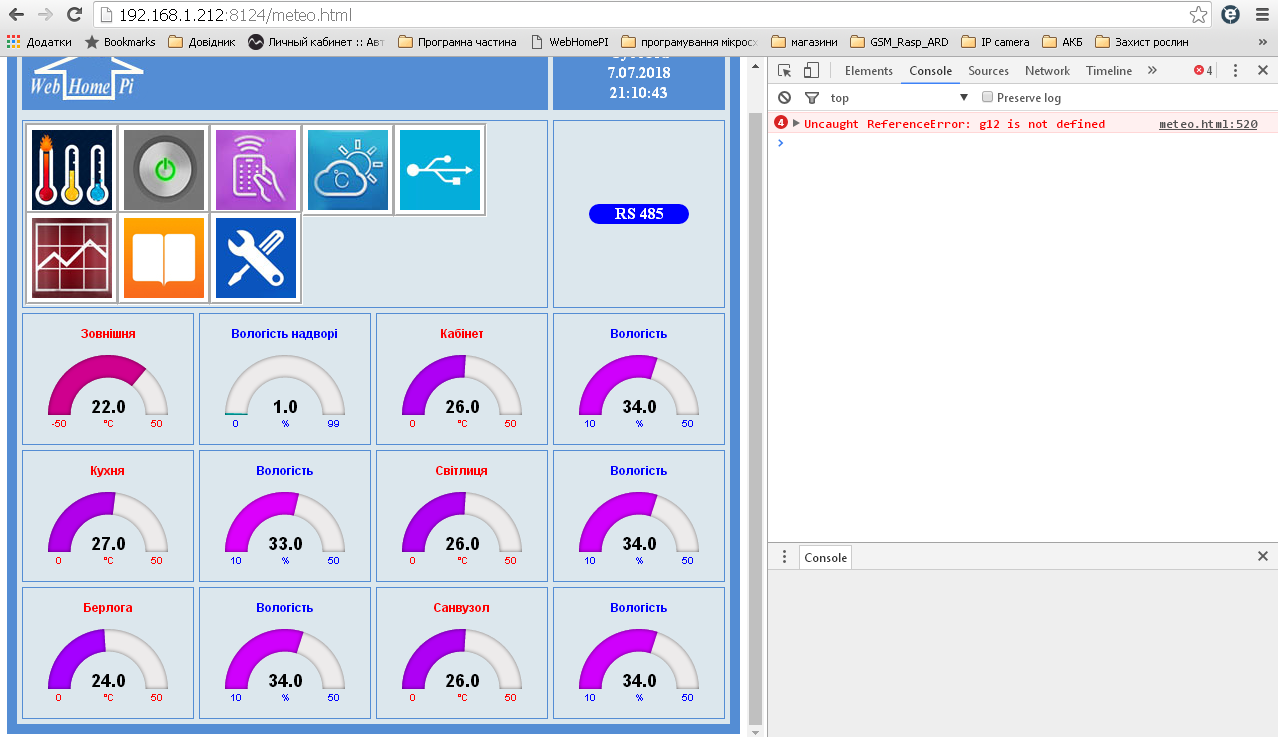Open the Захист рослин bookmark folder
Image resolution: width=1278 pixels, height=737 pixels.
1142,42
